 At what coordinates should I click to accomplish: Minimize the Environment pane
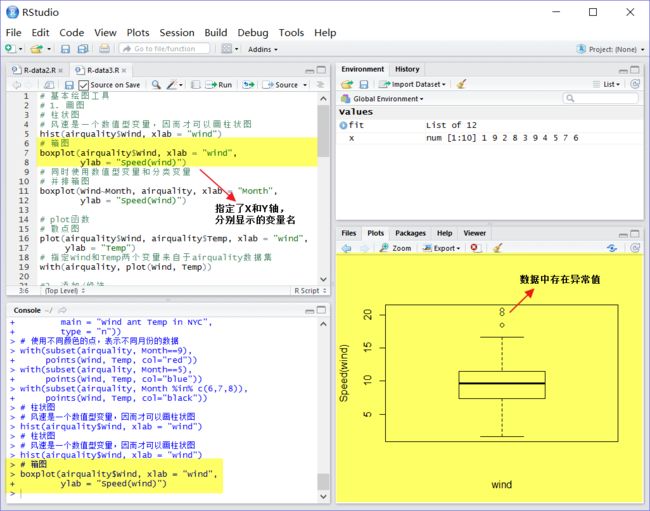(x=623, y=70)
